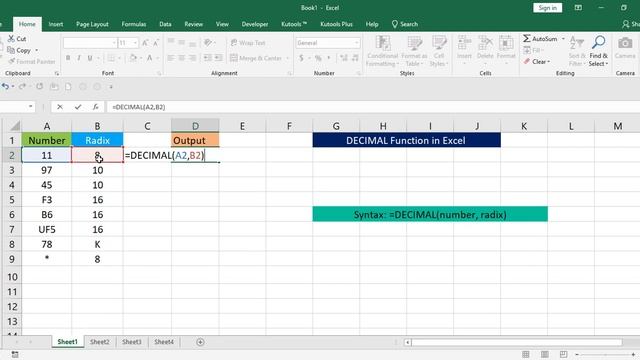Open the Developer tab

click(255, 24)
